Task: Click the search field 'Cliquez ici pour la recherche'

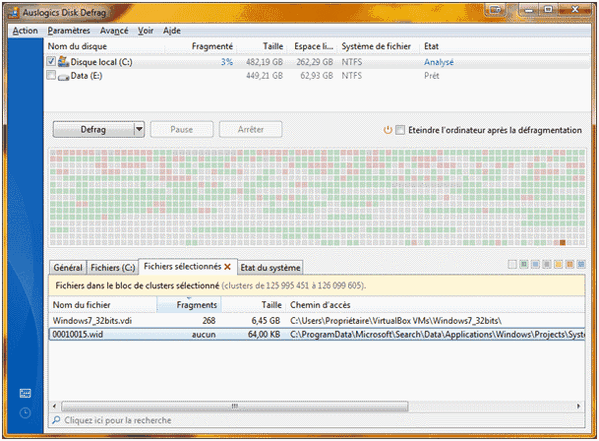Action: point(317,420)
